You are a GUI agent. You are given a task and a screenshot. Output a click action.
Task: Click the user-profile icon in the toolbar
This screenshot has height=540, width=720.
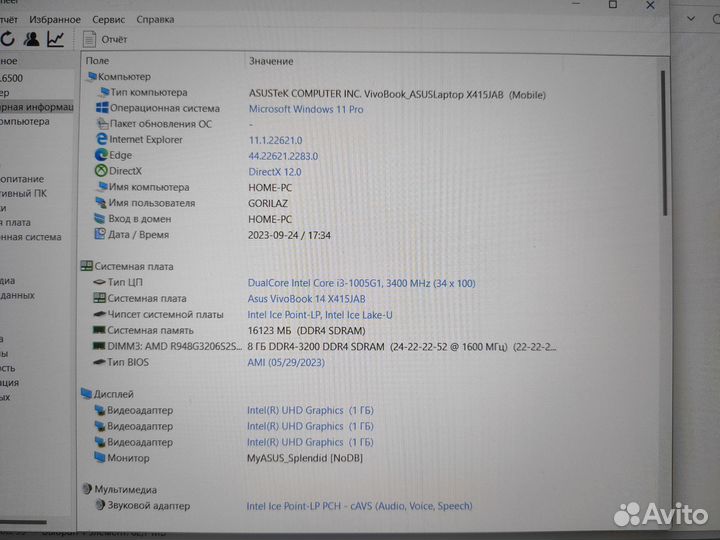tap(31, 39)
